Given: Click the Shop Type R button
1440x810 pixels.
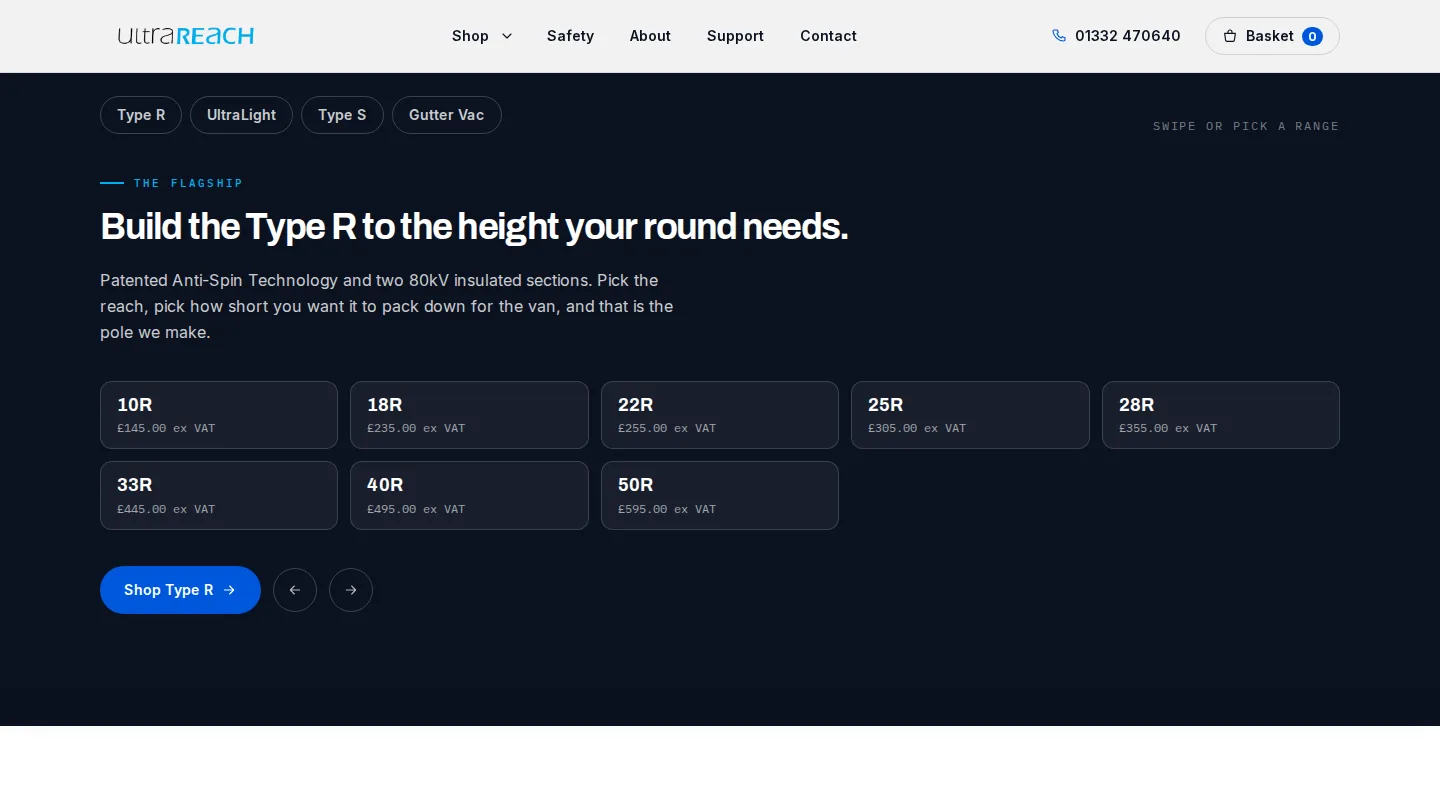Looking at the screenshot, I should [x=180, y=590].
